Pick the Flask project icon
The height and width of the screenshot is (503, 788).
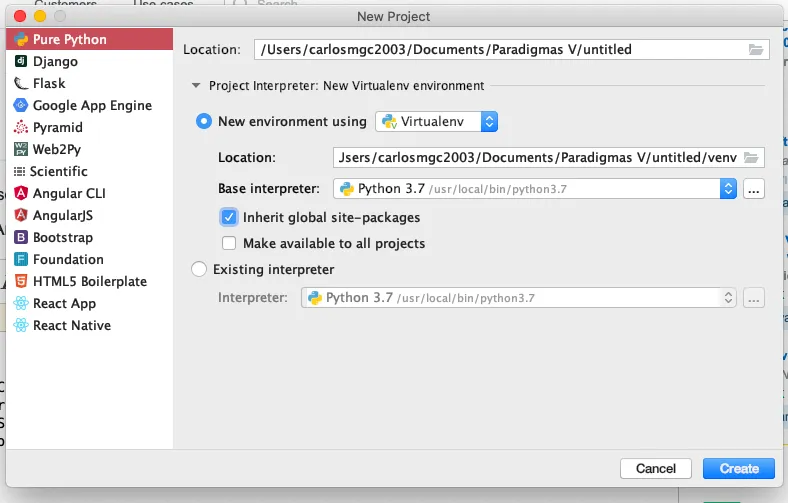pos(21,83)
